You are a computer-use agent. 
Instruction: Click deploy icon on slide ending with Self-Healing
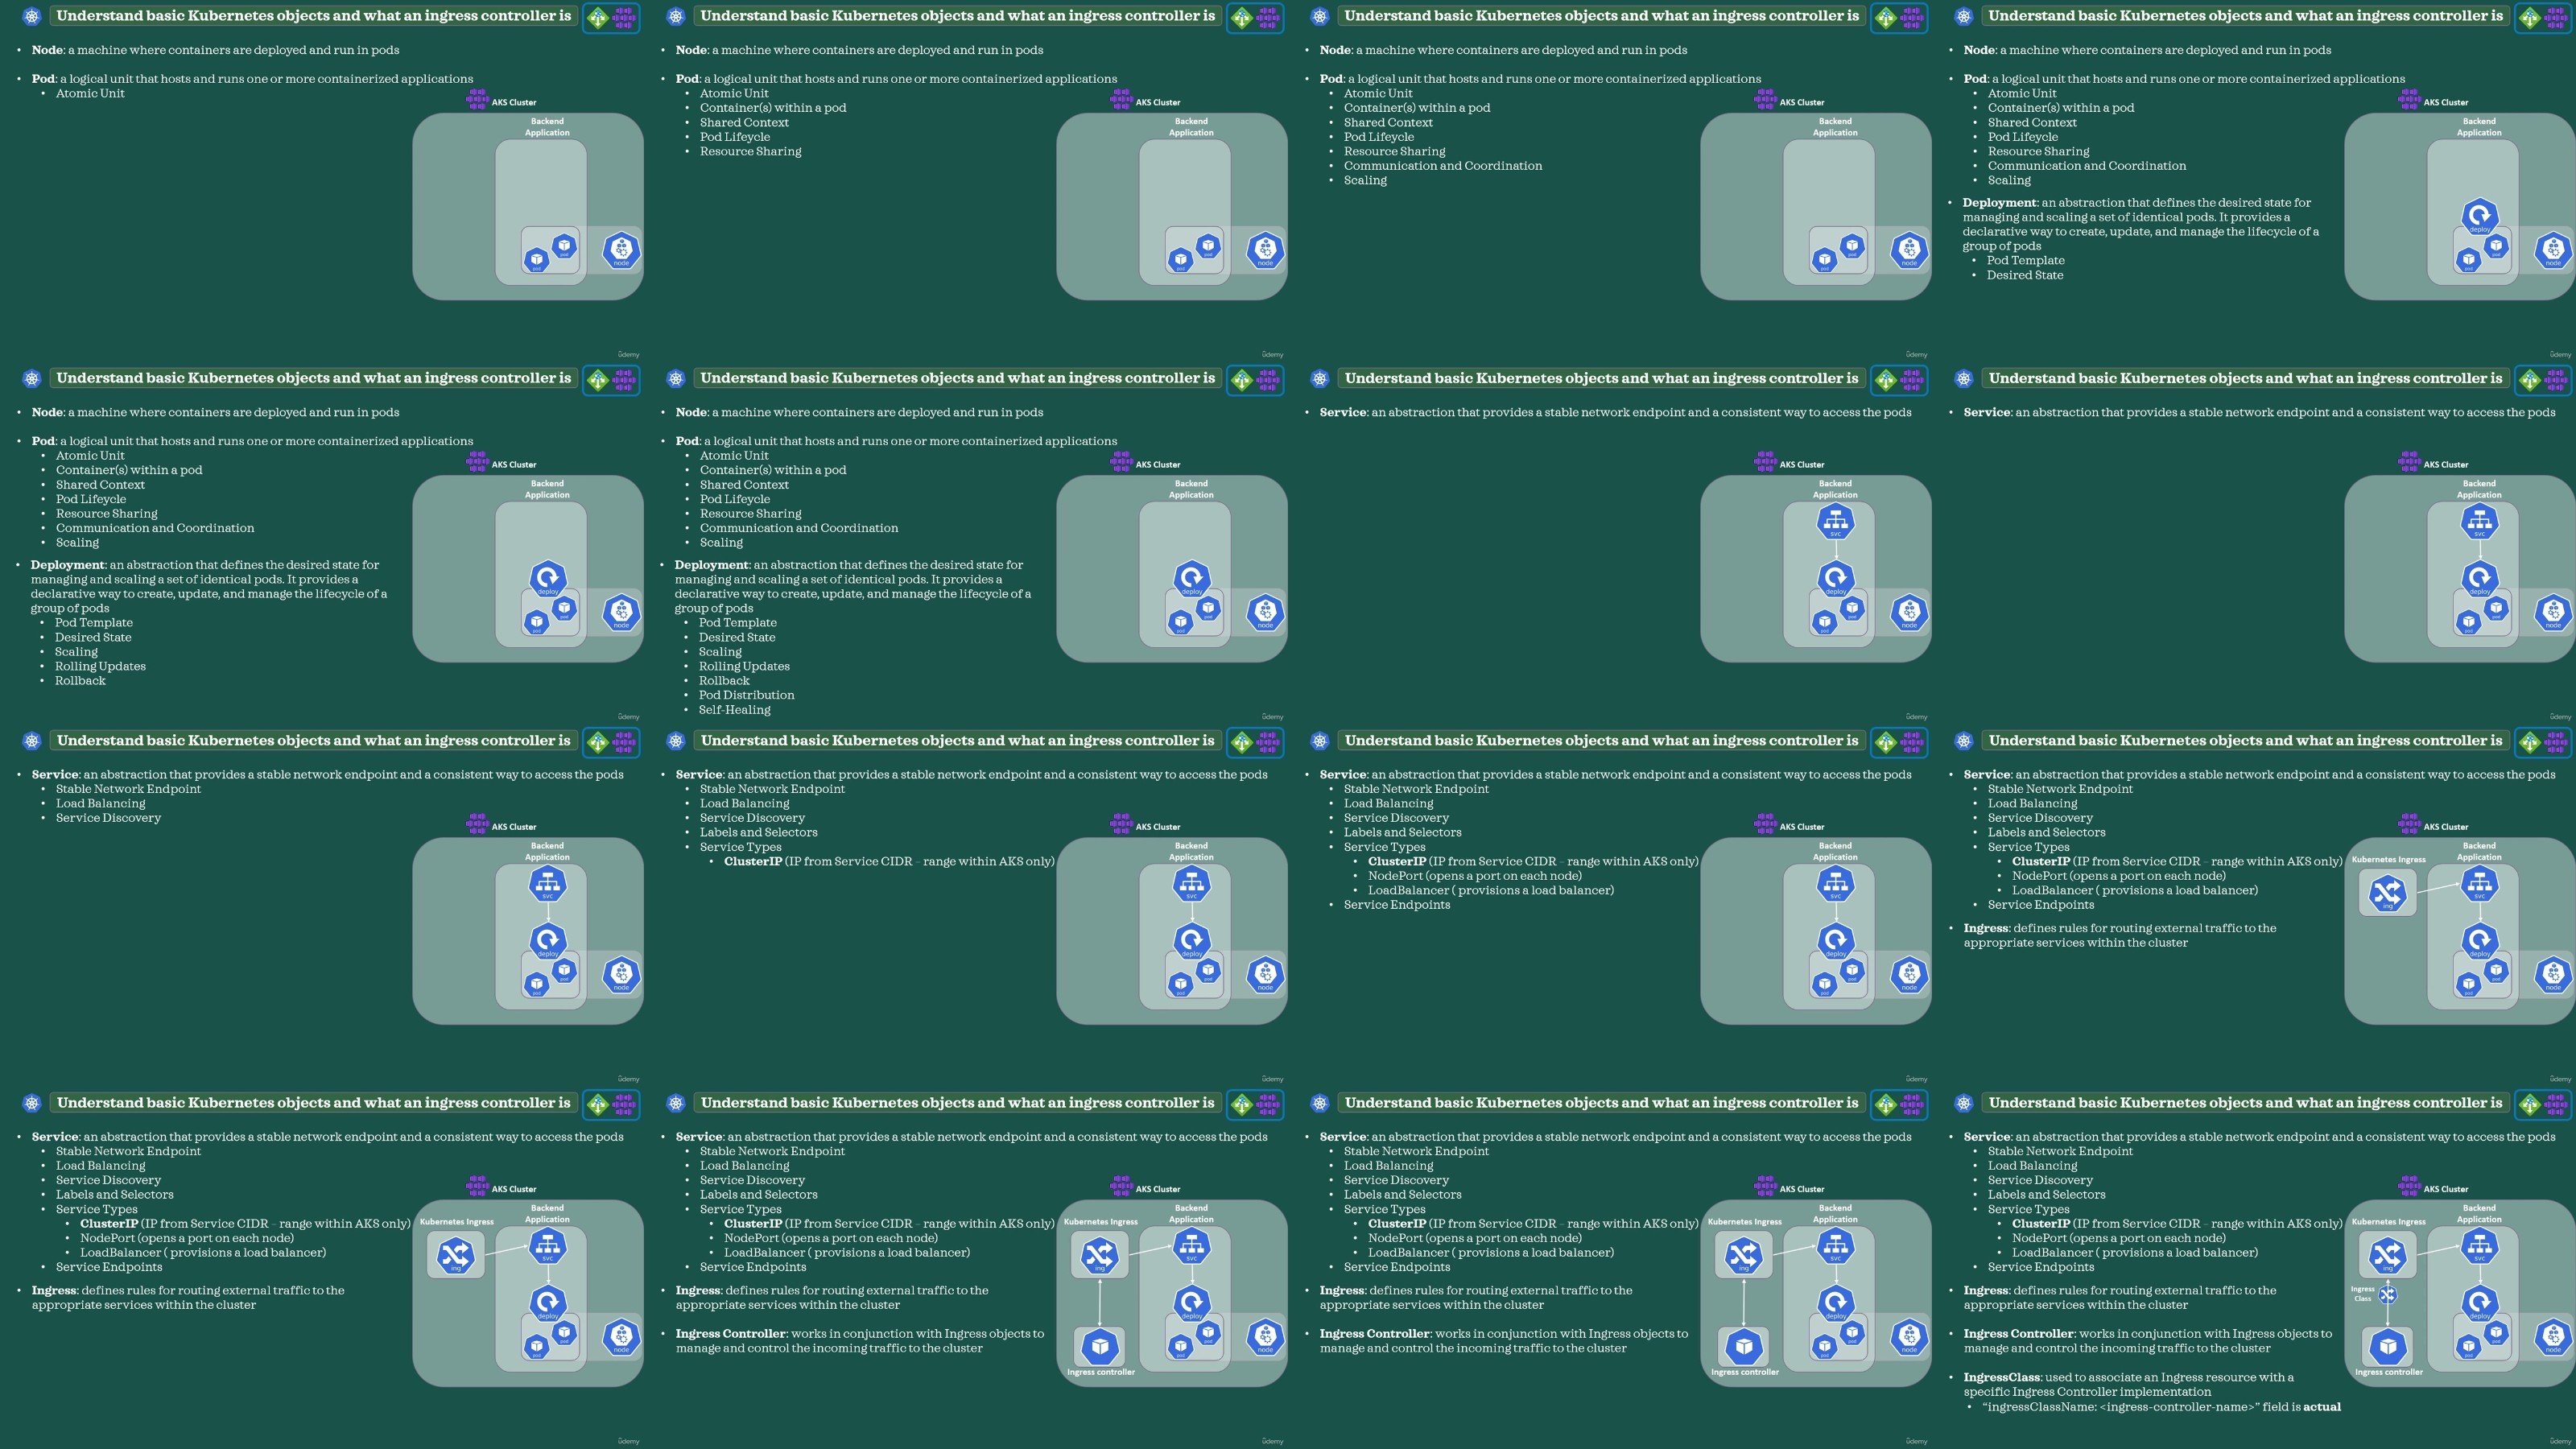pyautogui.click(x=1191, y=578)
